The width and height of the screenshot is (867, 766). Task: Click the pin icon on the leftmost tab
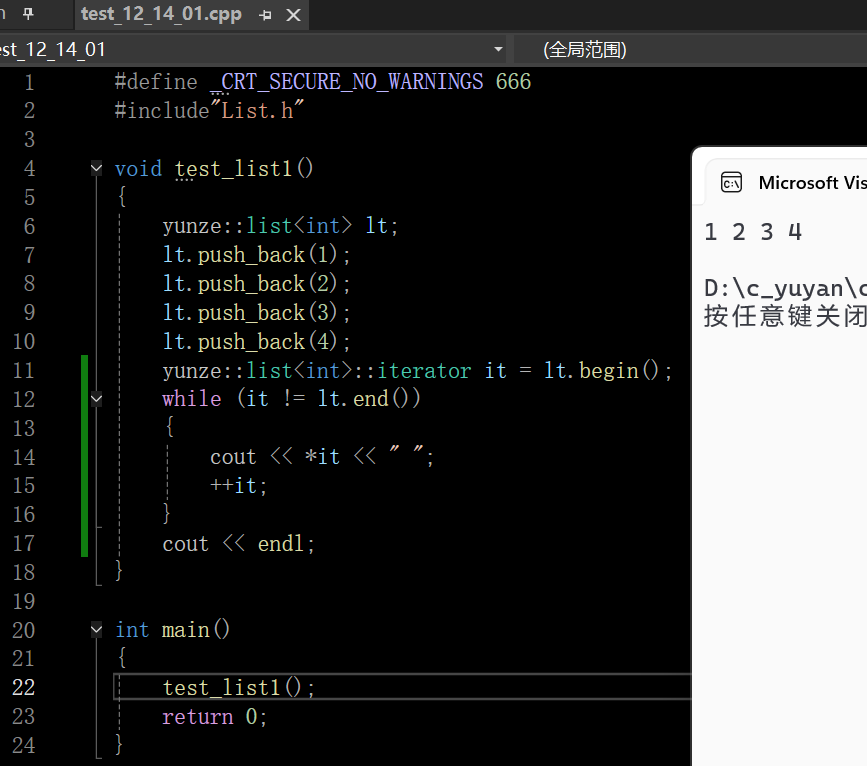28,14
